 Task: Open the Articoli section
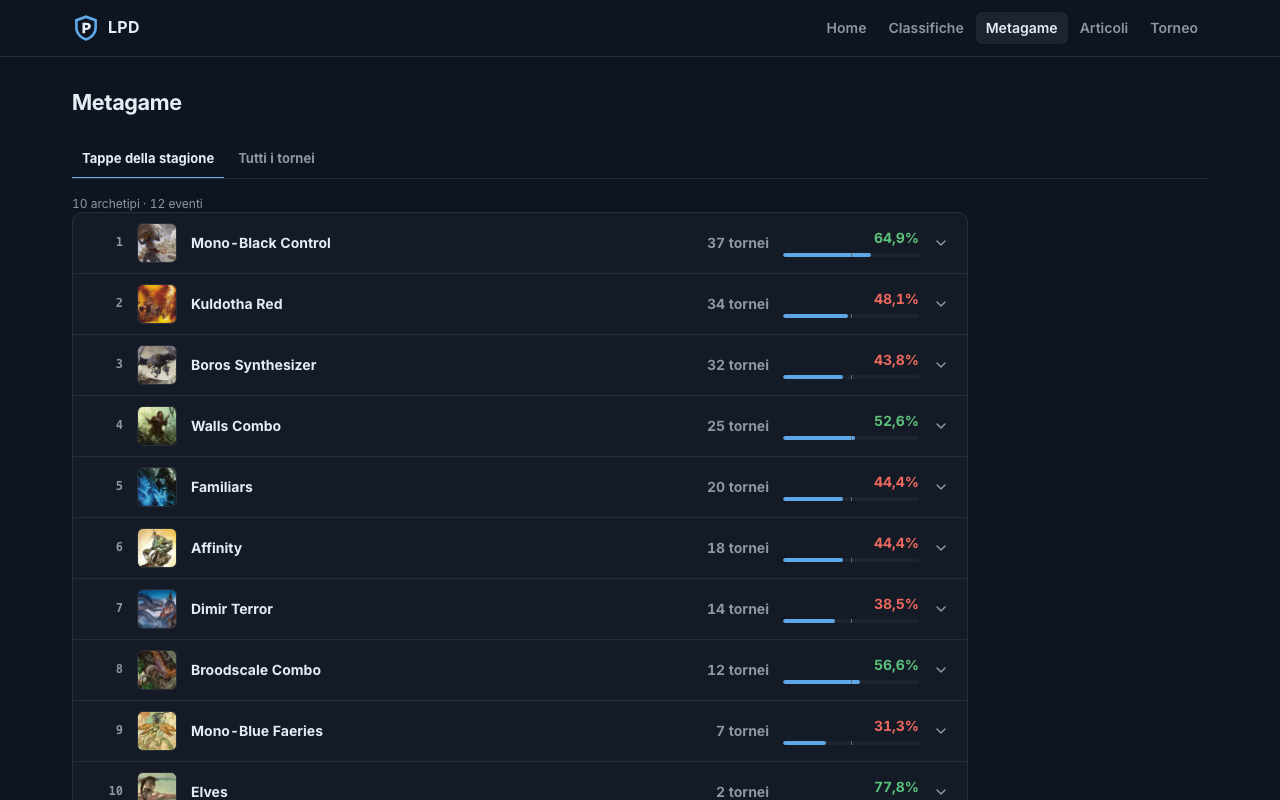1104,28
